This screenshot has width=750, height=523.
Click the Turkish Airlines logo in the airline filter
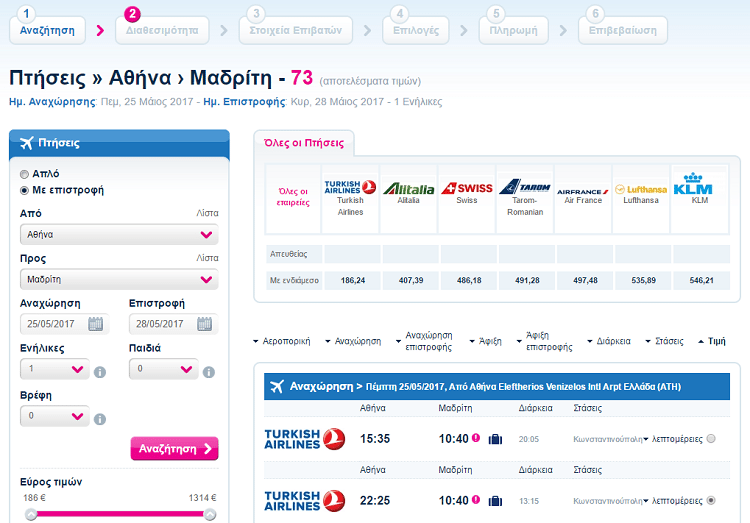[x=350, y=187]
